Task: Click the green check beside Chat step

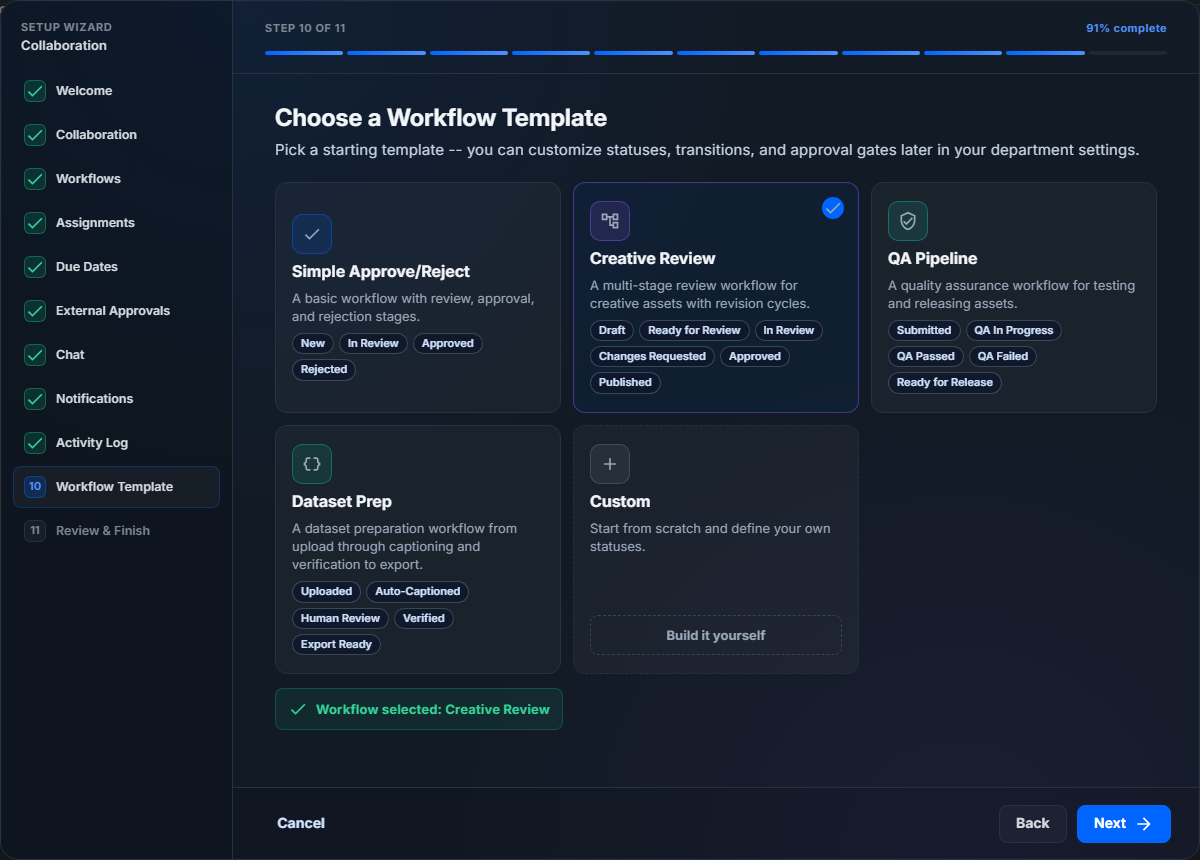Action: click(x=35, y=355)
